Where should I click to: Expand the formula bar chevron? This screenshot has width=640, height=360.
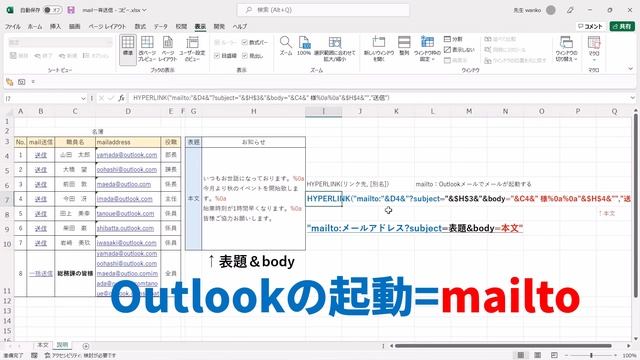point(632,98)
